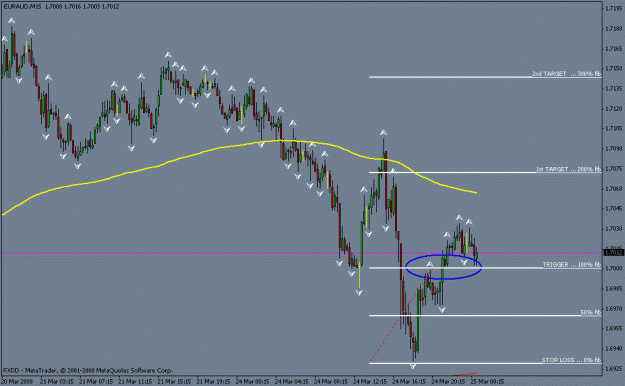Click price axis value 1.7105
625x386 pixels.
(x=614, y=128)
